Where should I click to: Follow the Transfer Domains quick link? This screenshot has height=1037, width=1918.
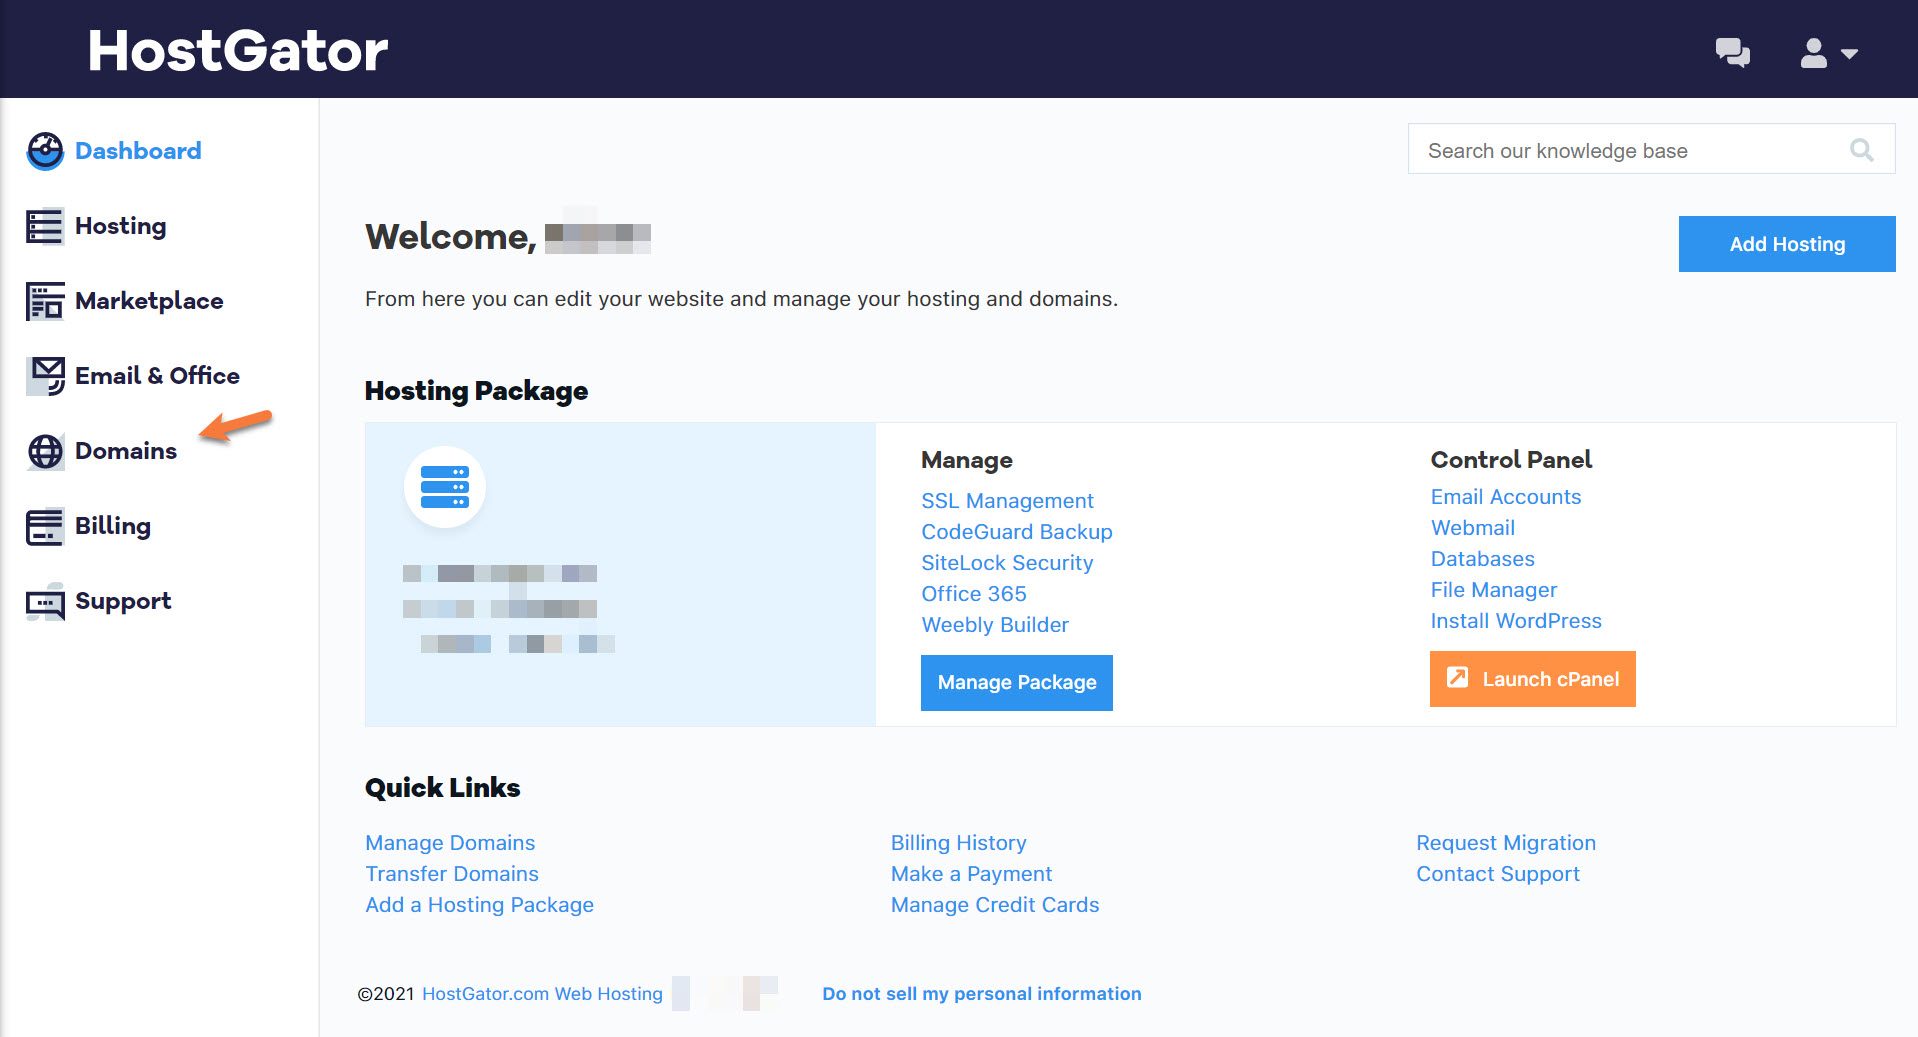(452, 874)
